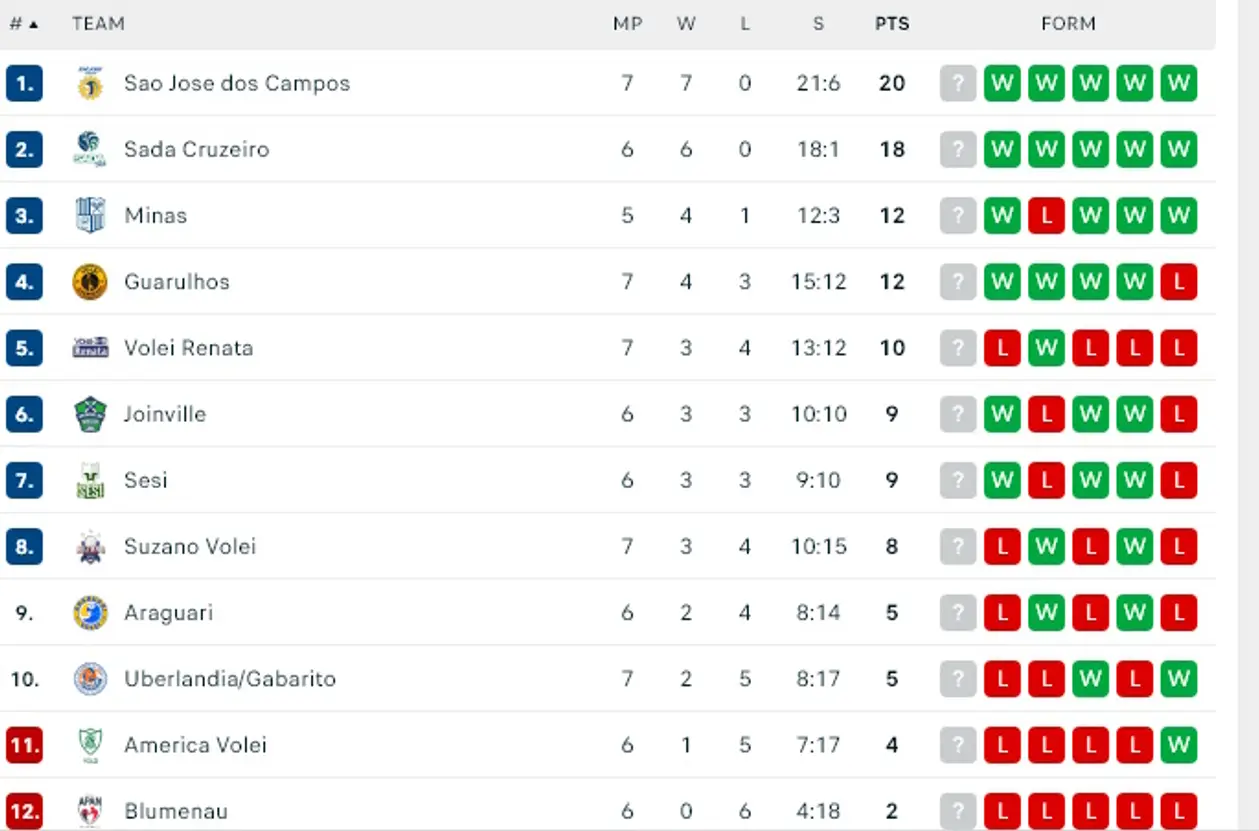Click Minas's red L form badge
The height and width of the screenshot is (831, 1259).
[1046, 215]
